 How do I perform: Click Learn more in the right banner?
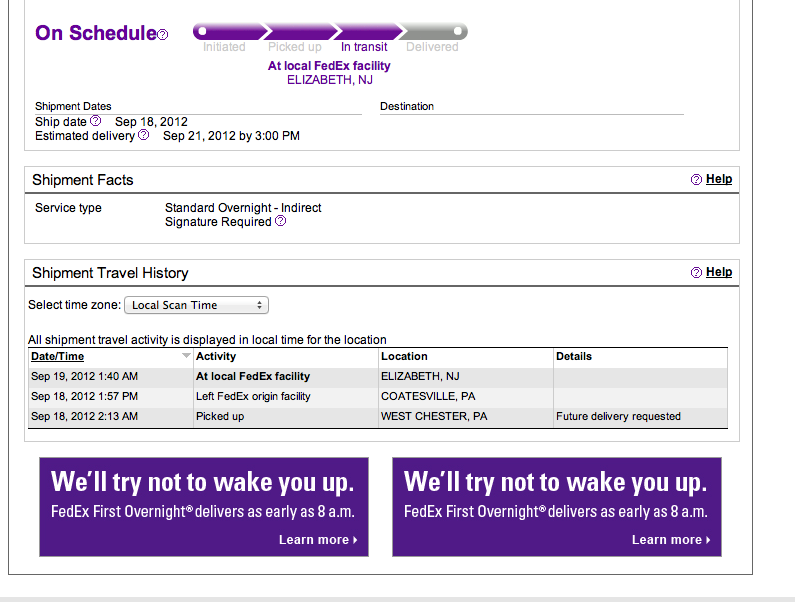click(x=671, y=540)
